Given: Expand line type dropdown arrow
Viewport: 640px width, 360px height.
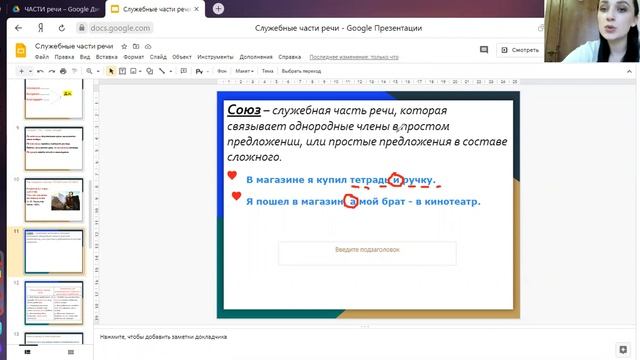Looking at the screenshot, I should click(171, 71).
